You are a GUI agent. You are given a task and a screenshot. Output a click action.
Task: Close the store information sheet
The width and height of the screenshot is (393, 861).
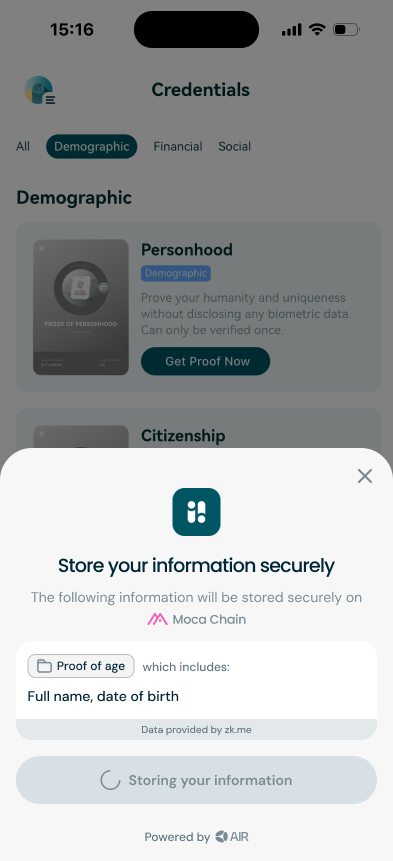[364, 476]
